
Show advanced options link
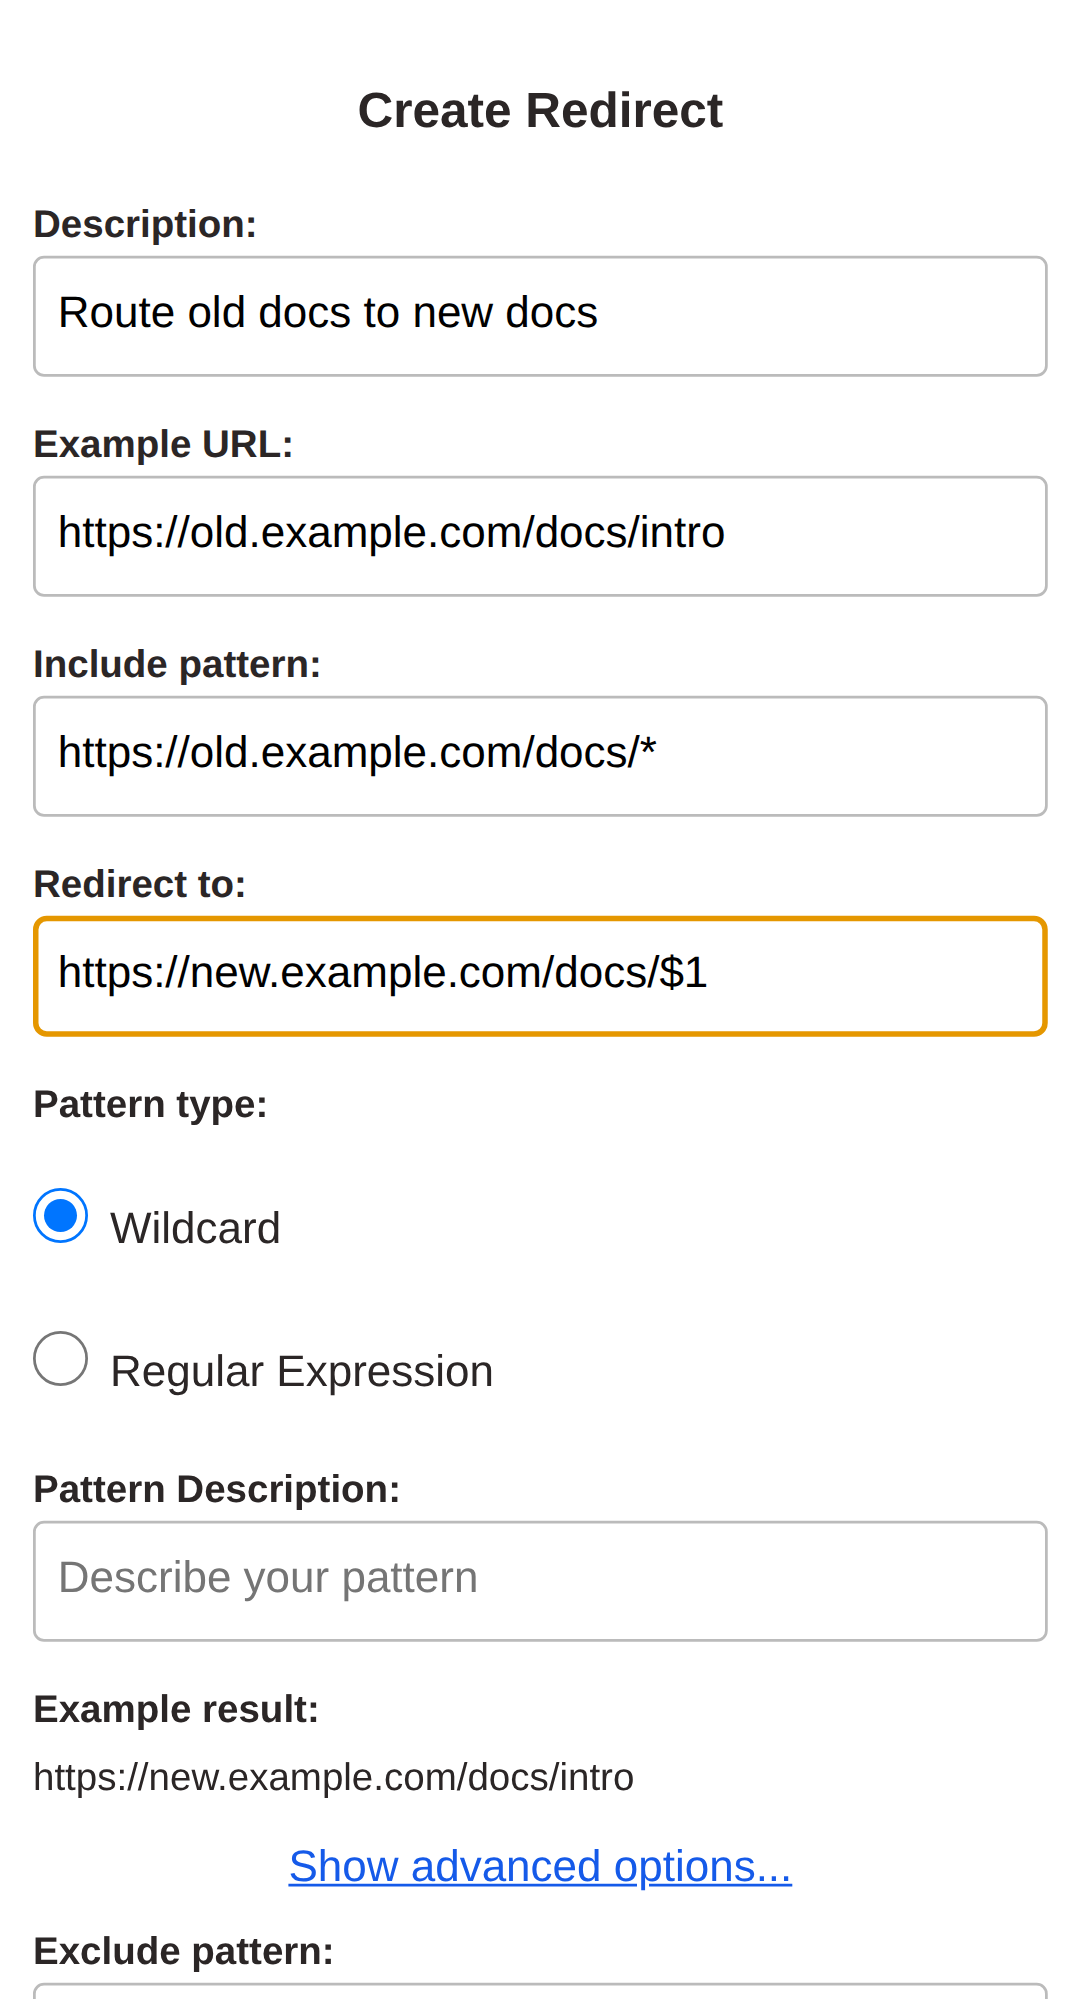pyautogui.click(x=540, y=1866)
